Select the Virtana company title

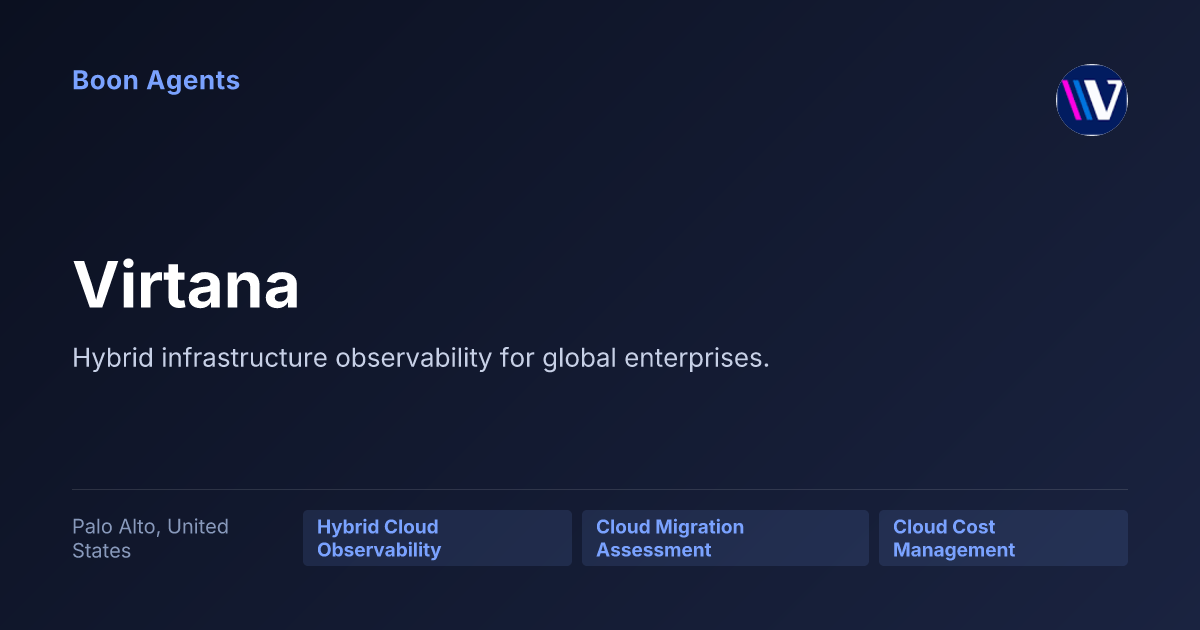pyautogui.click(x=186, y=285)
